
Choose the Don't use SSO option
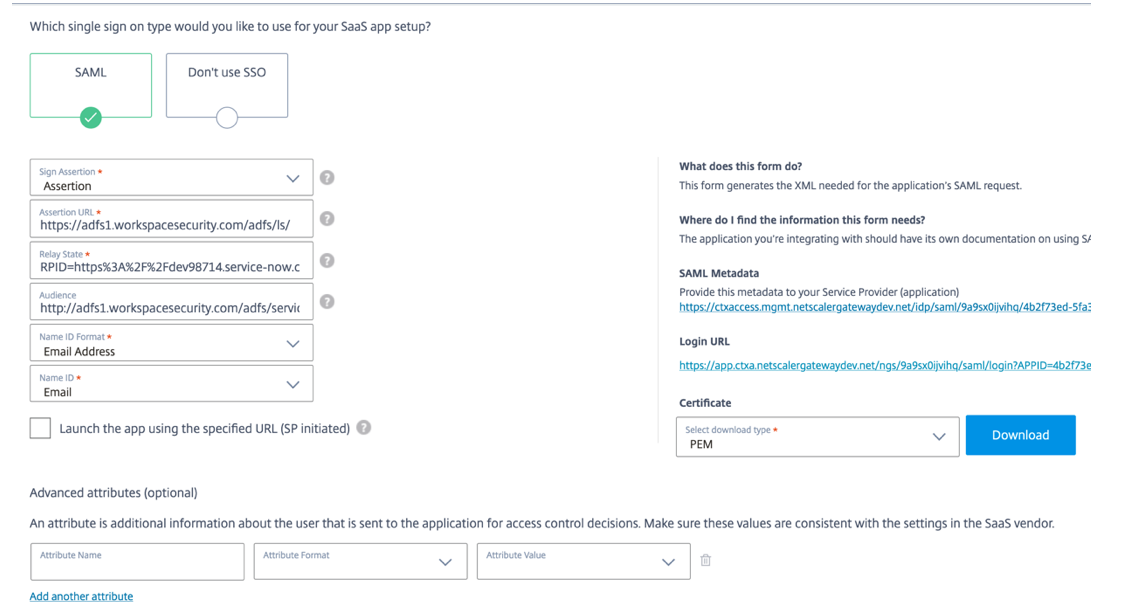click(x=227, y=86)
